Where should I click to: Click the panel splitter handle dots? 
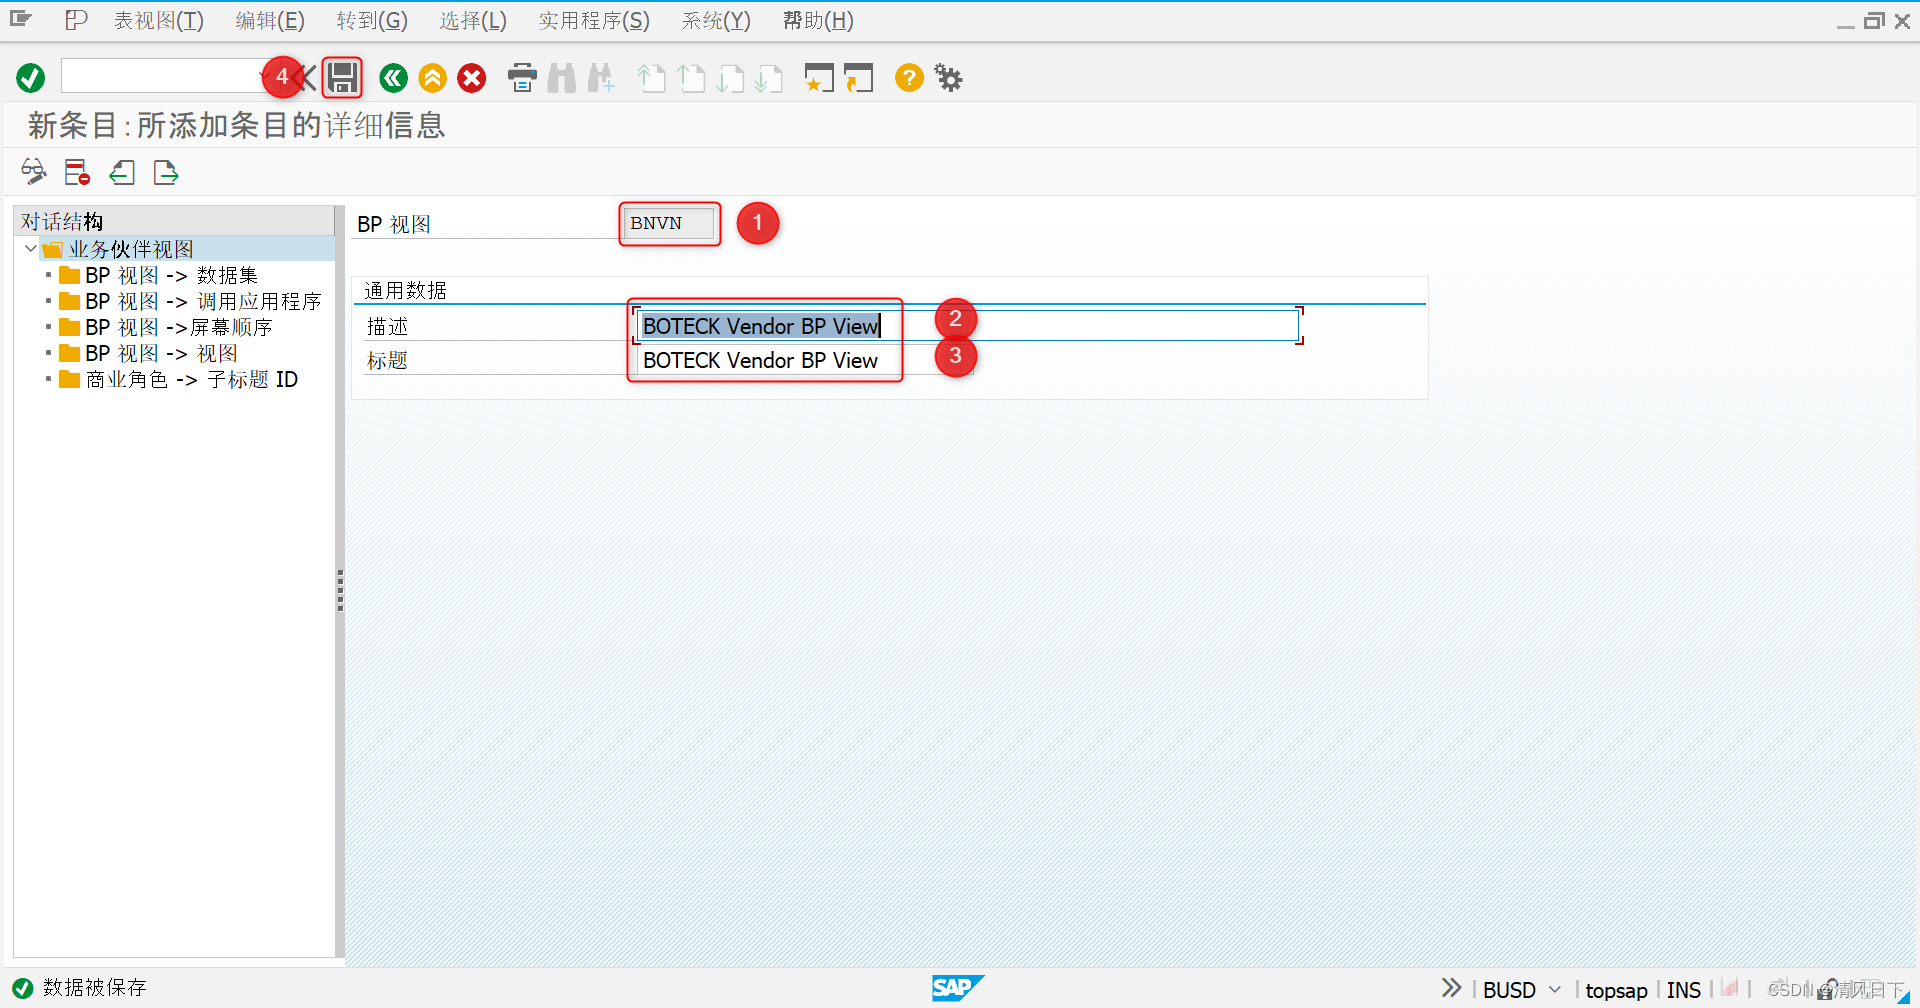pyautogui.click(x=340, y=590)
